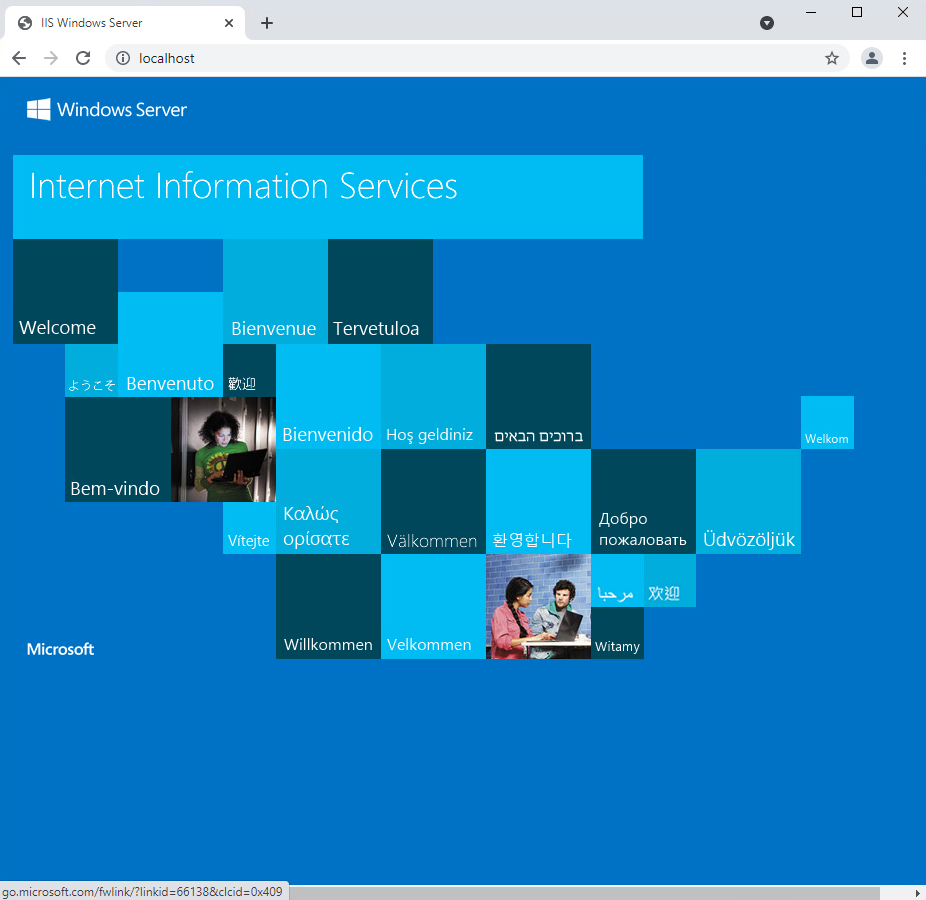Screen dimensions: 926x900
Task: Click the Internet Information Services banner
Action: pyautogui.click(x=328, y=197)
